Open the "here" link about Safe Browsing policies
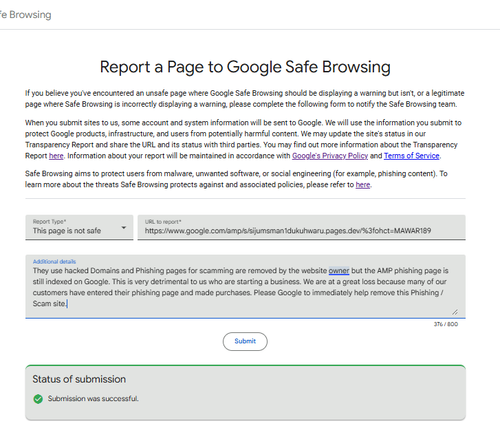This screenshot has height=437, width=500. [x=363, y=185]
